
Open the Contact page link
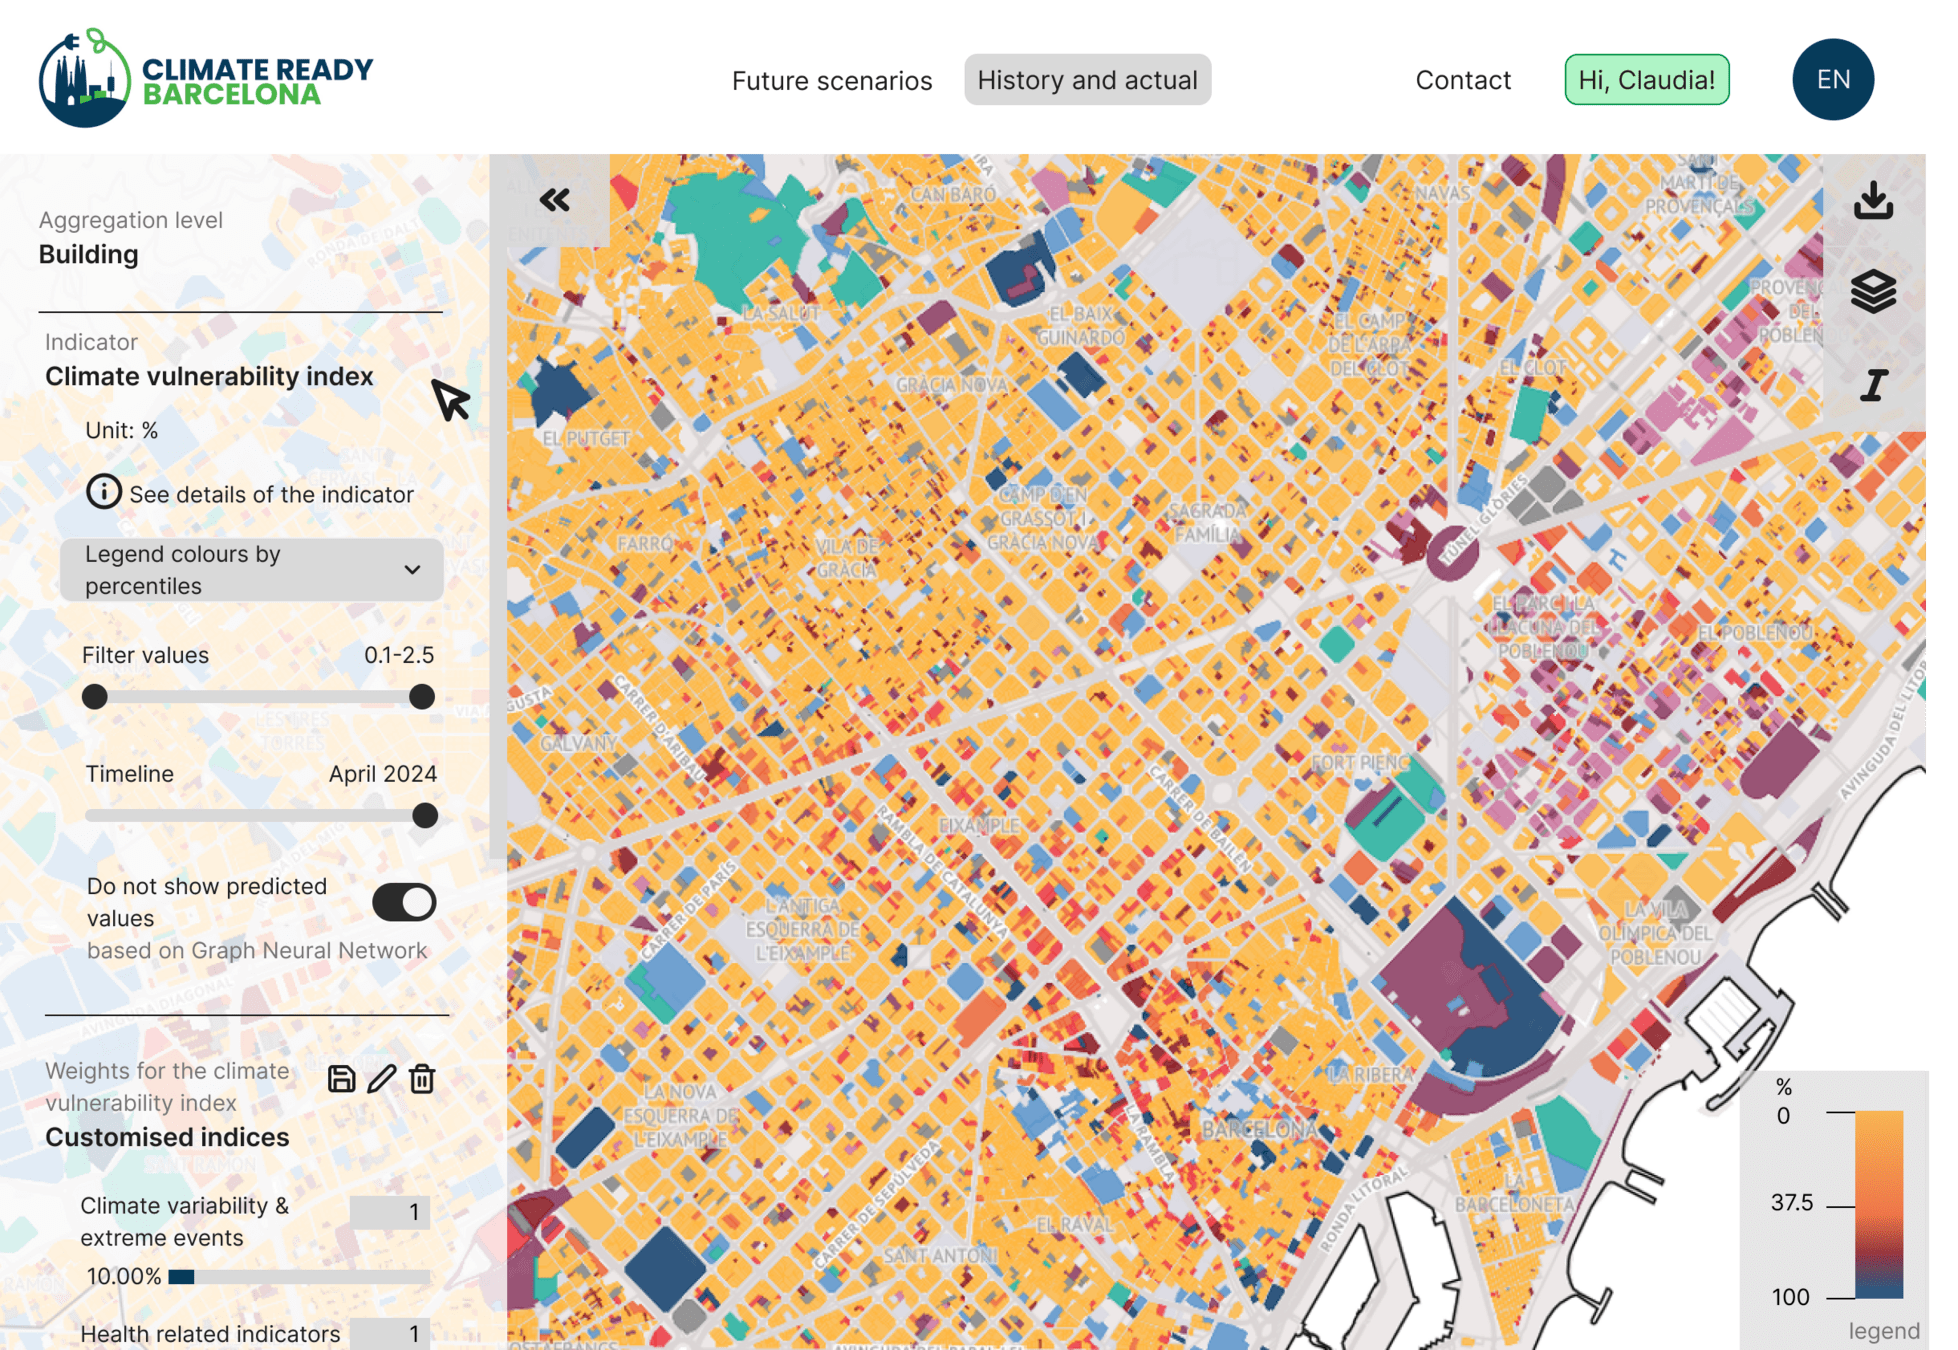click(x=1462, y=80)
